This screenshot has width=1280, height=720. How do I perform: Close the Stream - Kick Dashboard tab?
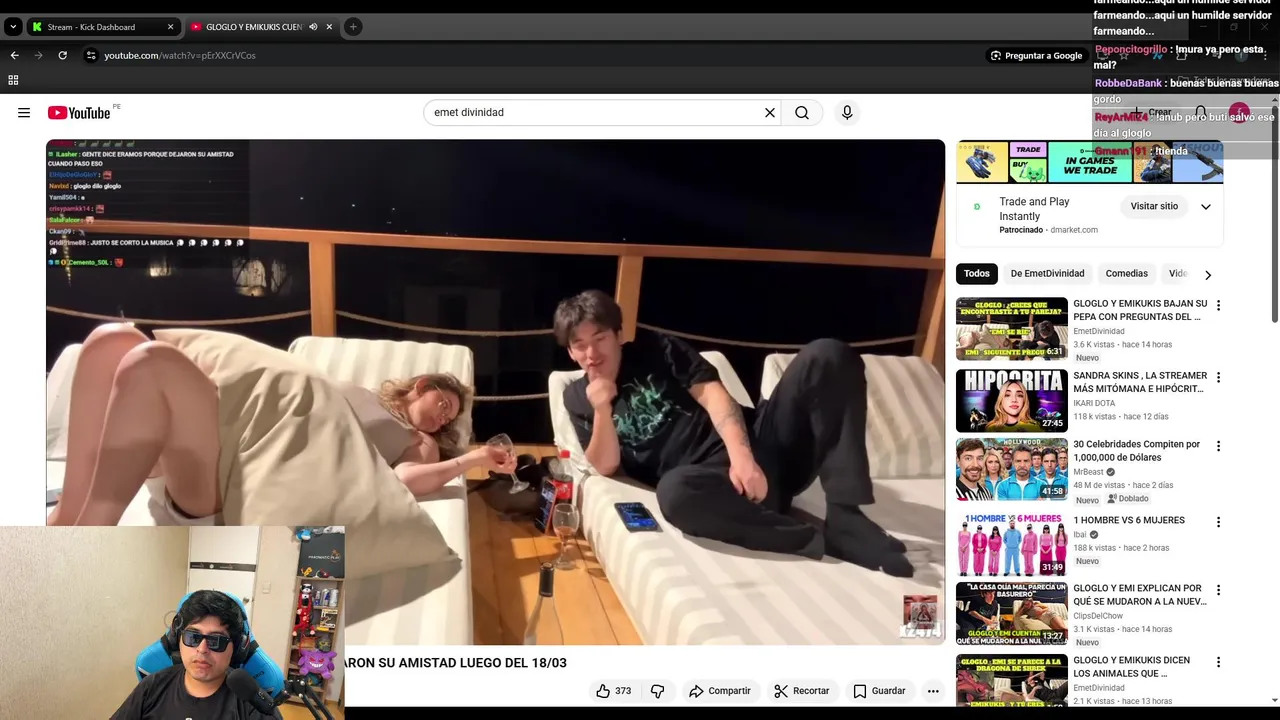[x=170, y=27]
